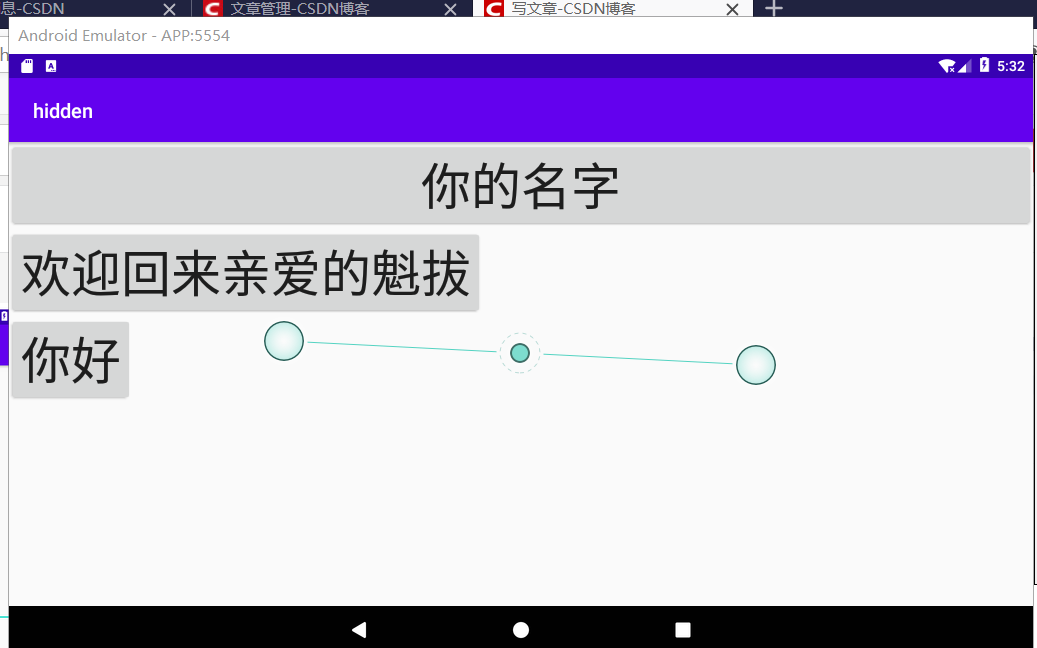Tap the 5:32 clock in status bar
The image size is (1037, 648).
[x=1011, y=65]
